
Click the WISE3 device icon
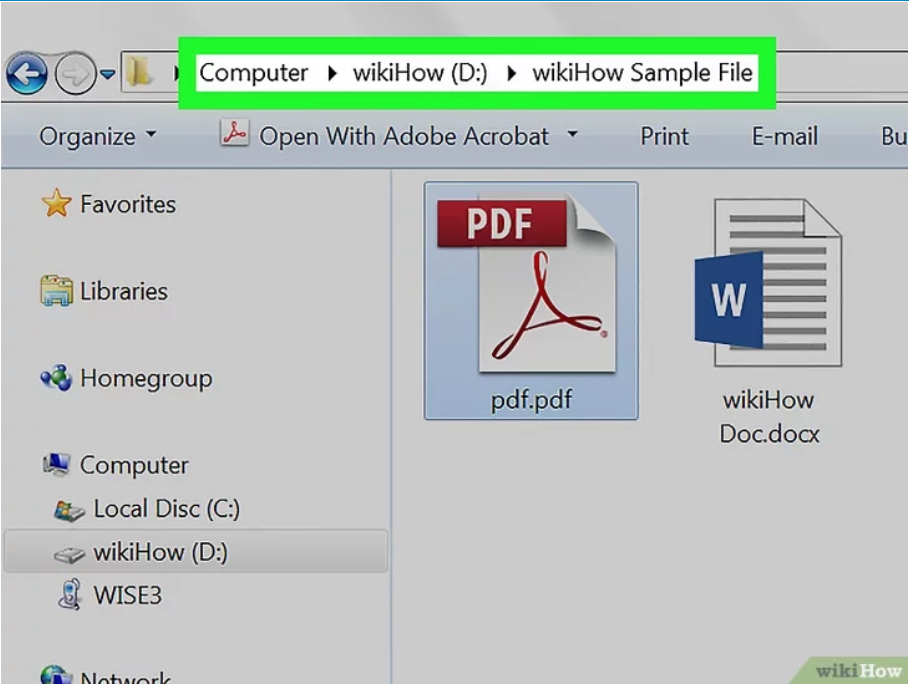70,595
